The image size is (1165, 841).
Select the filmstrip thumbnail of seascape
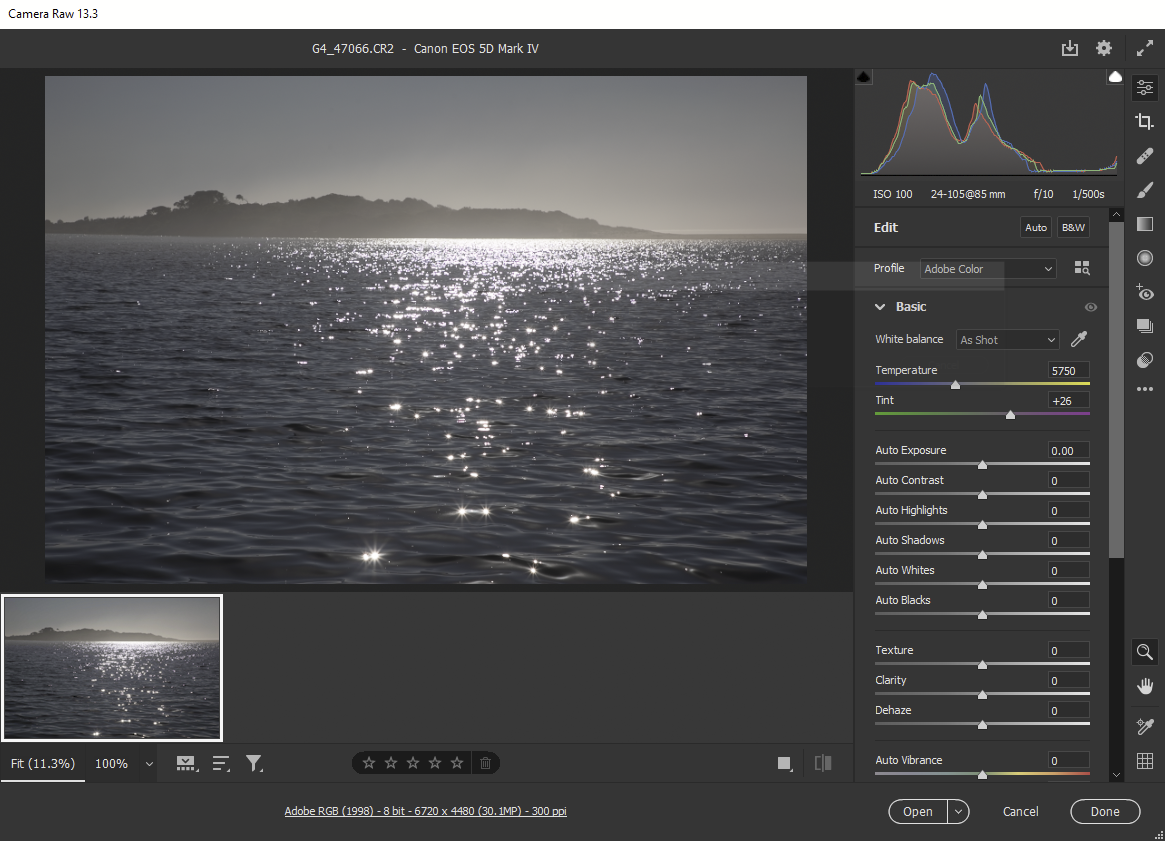pos(112,668)
